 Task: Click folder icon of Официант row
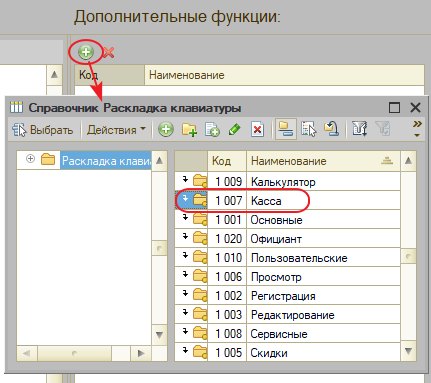tap(200, 238)
